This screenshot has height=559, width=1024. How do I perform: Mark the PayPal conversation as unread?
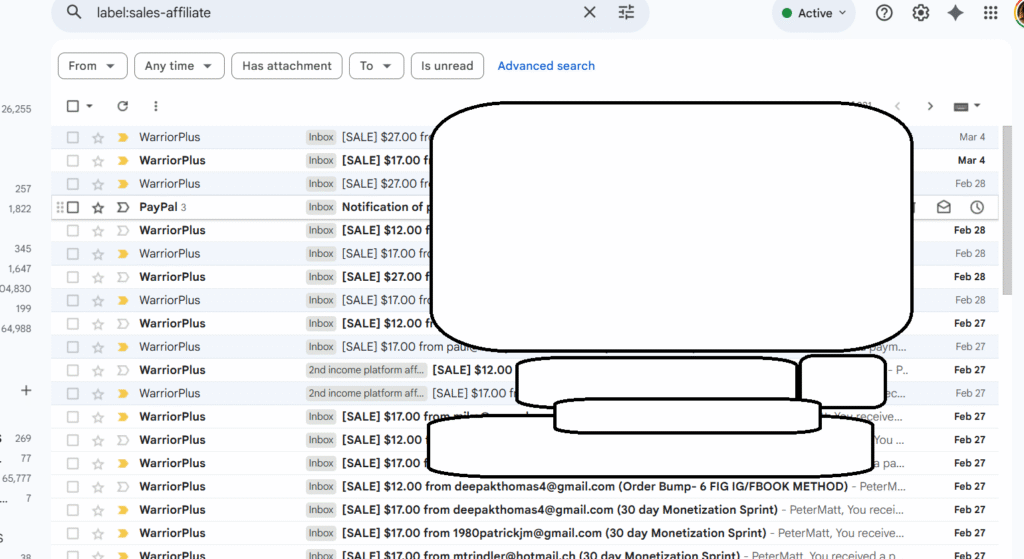tap(944, 207)
